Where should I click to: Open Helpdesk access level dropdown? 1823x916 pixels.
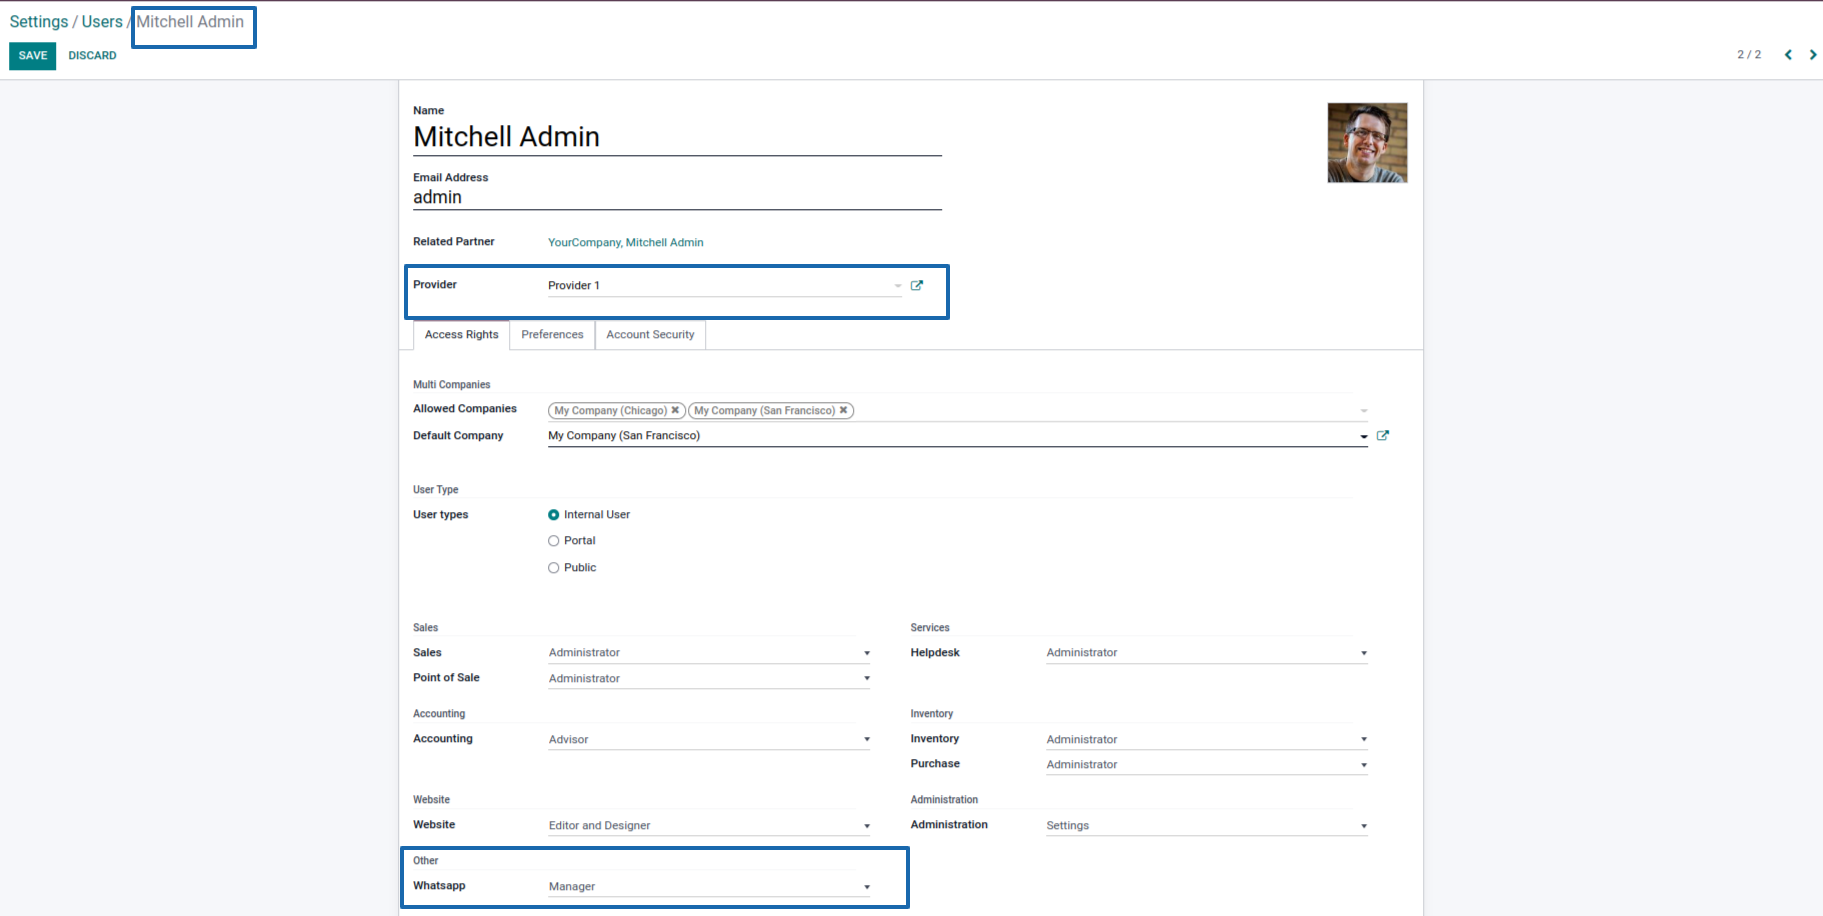1205,653
